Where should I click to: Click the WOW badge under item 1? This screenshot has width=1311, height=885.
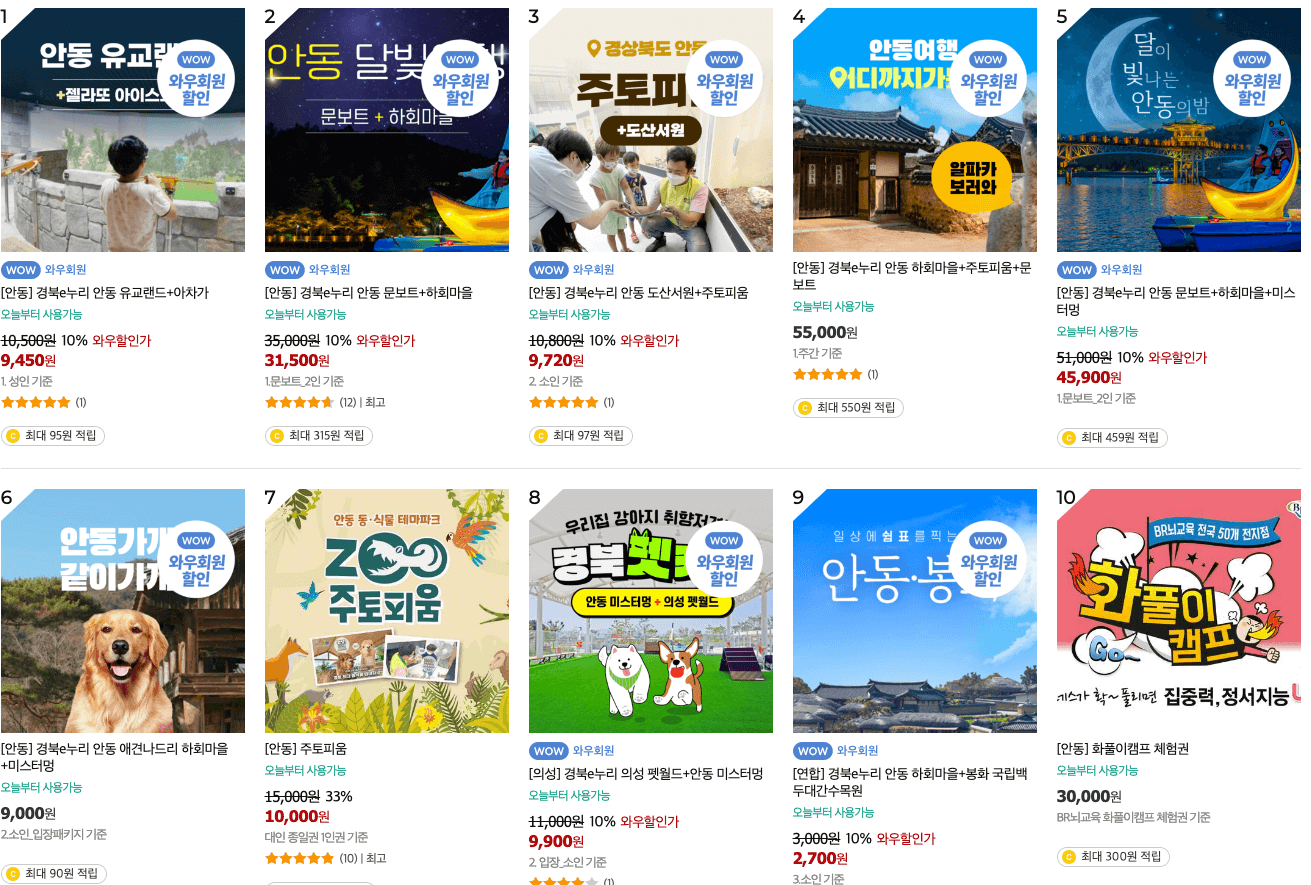21,270
